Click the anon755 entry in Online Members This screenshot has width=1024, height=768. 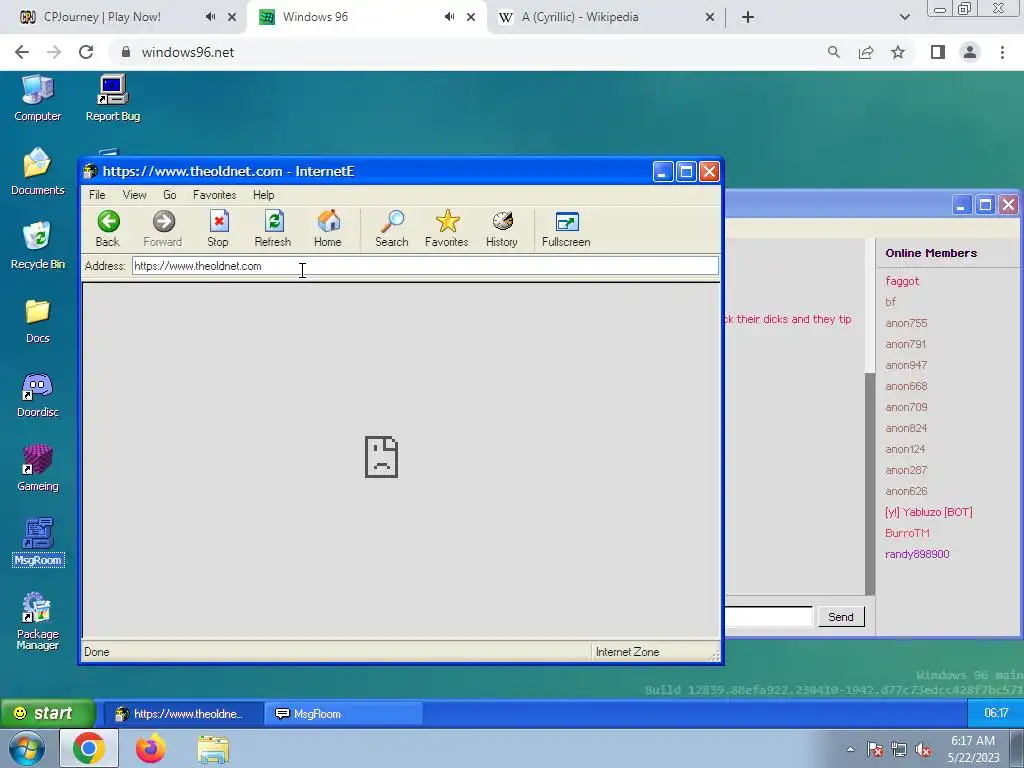[x=906, y=323]
